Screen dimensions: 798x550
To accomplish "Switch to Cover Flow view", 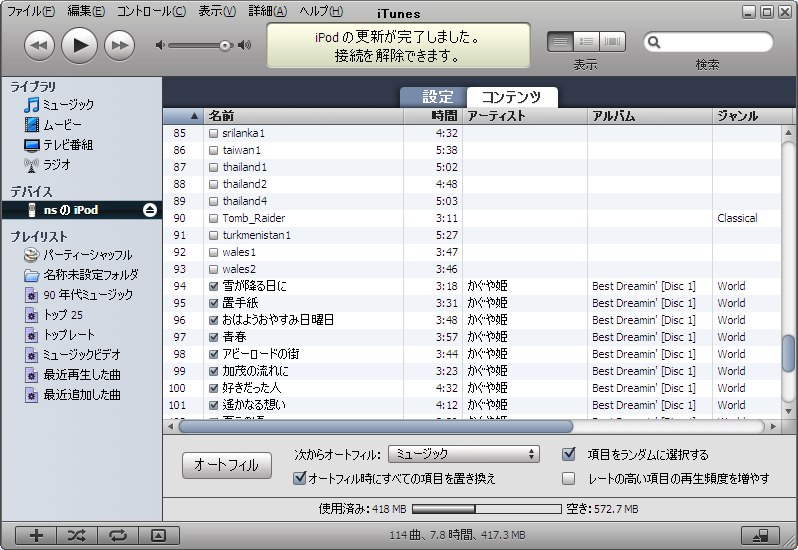I will 612,42.
